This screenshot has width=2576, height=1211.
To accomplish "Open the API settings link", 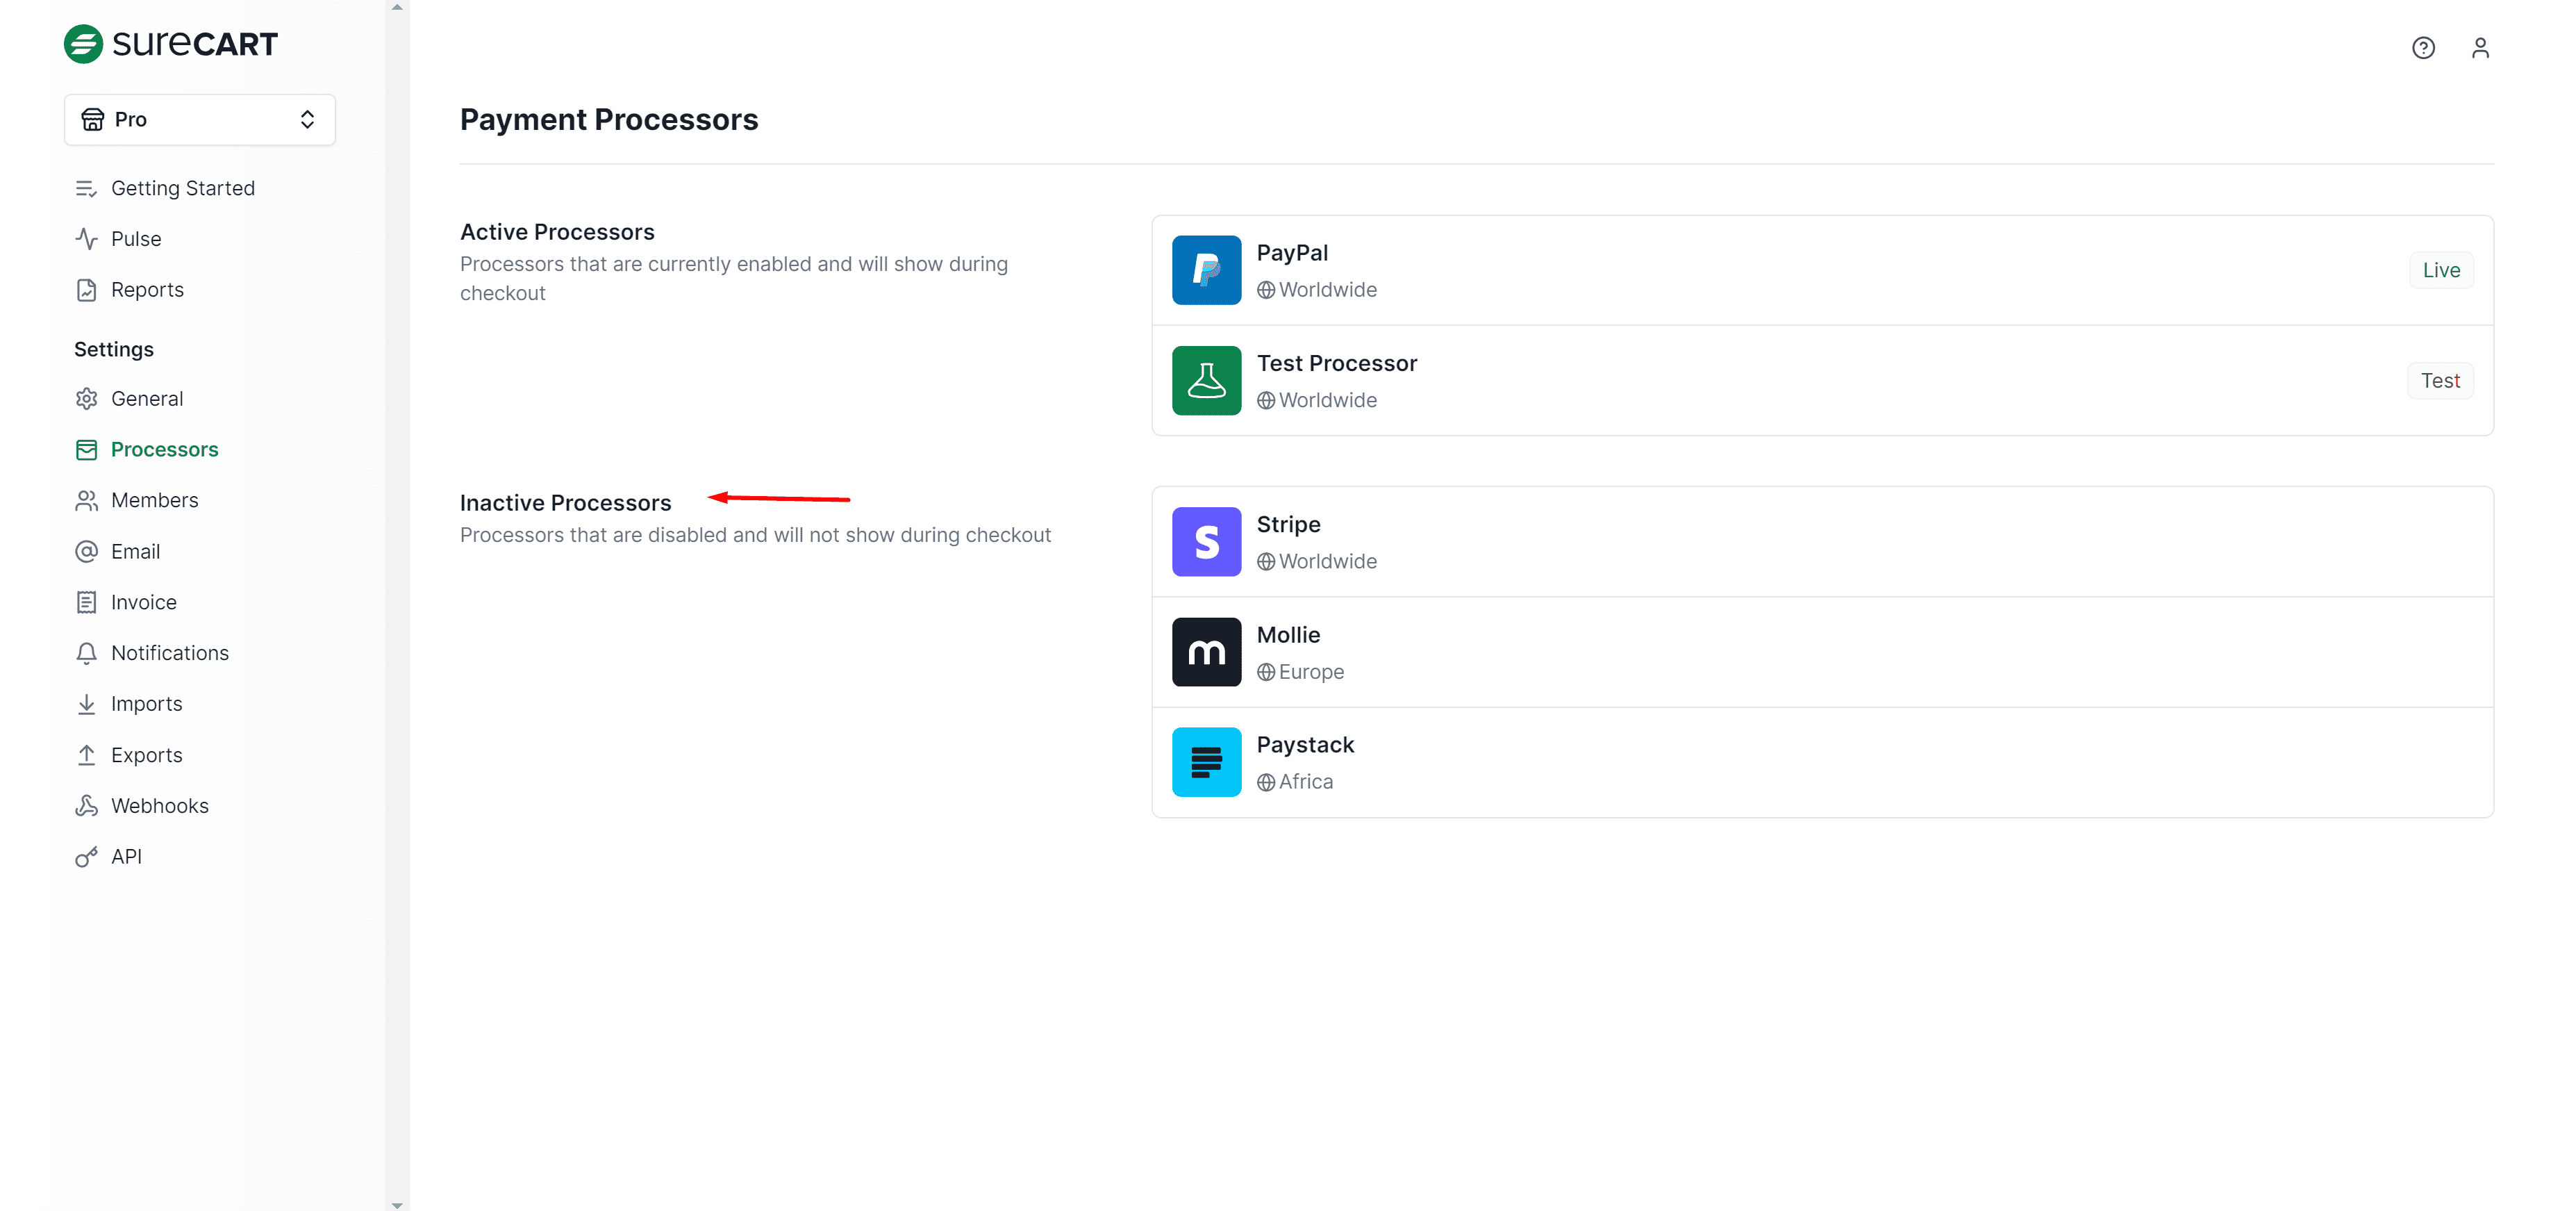I will [126, 857].
